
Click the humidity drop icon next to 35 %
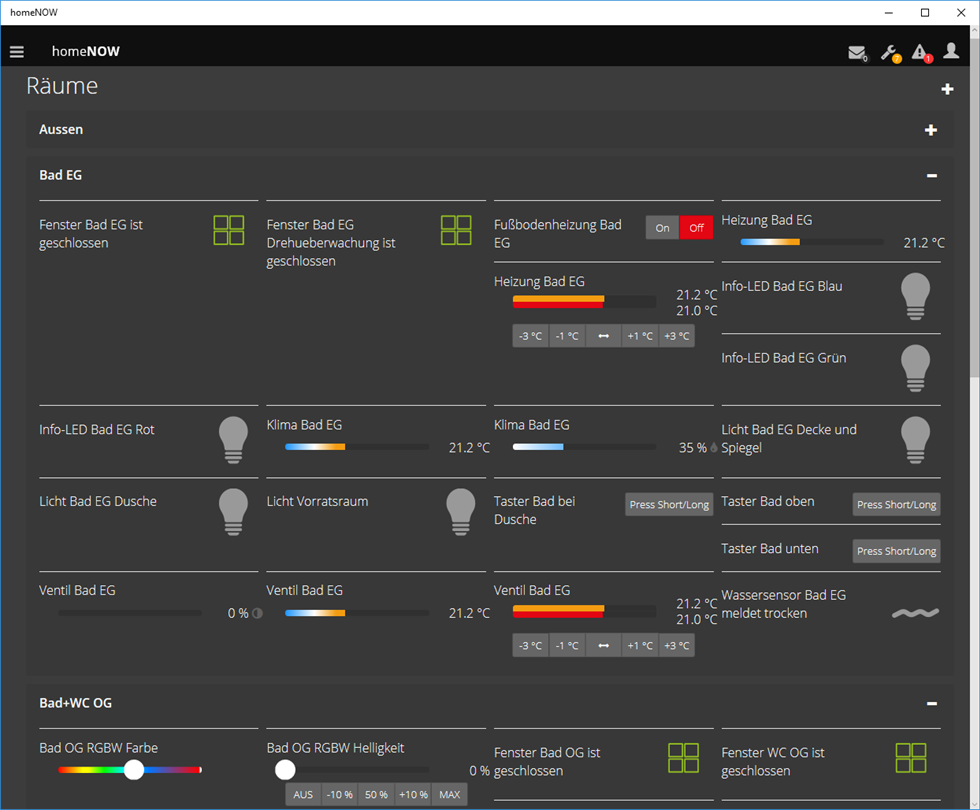tap(714, 448)
